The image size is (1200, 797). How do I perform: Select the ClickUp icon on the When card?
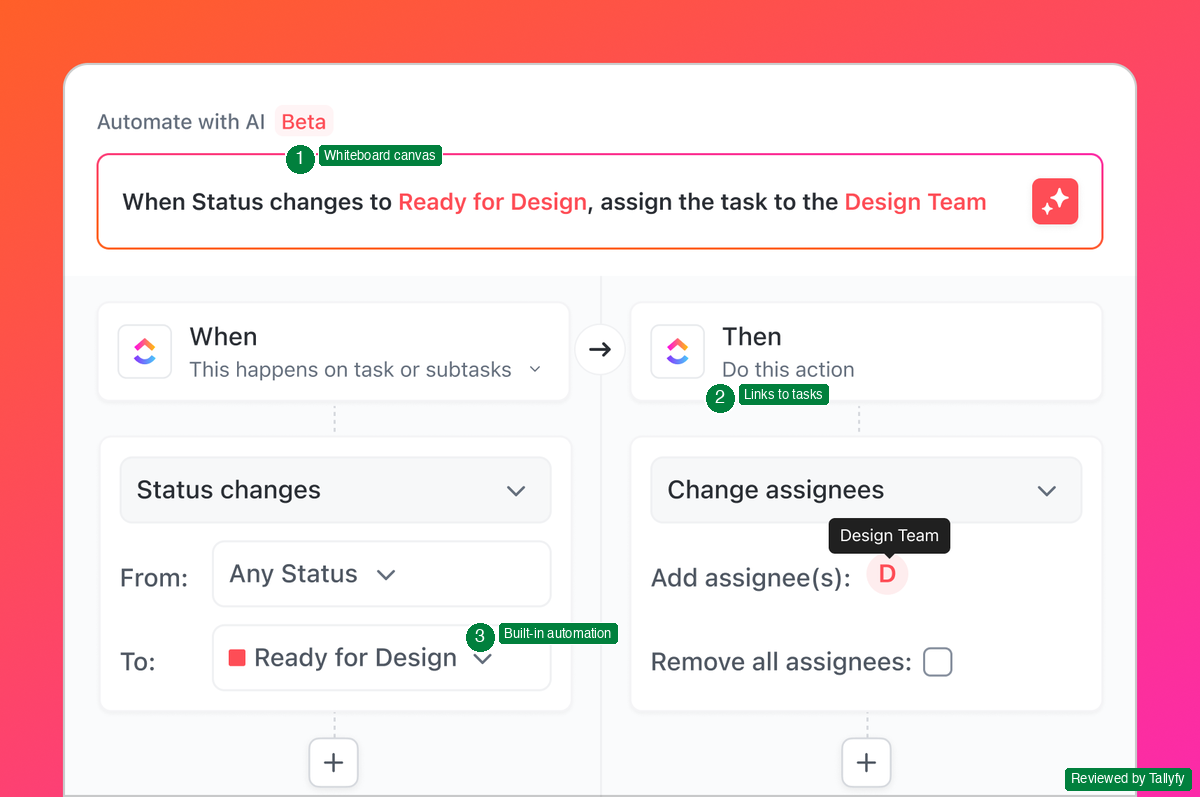click(144, 351)
